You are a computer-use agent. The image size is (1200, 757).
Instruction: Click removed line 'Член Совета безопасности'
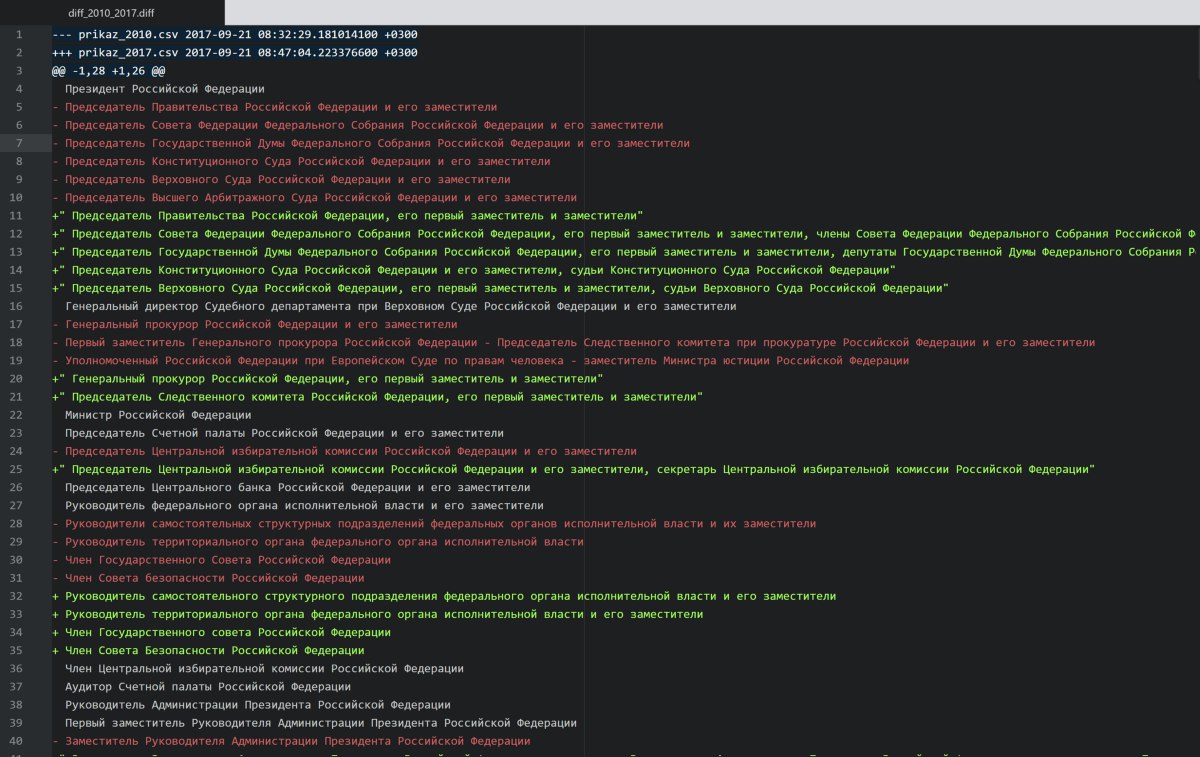[x=208, y=578]
